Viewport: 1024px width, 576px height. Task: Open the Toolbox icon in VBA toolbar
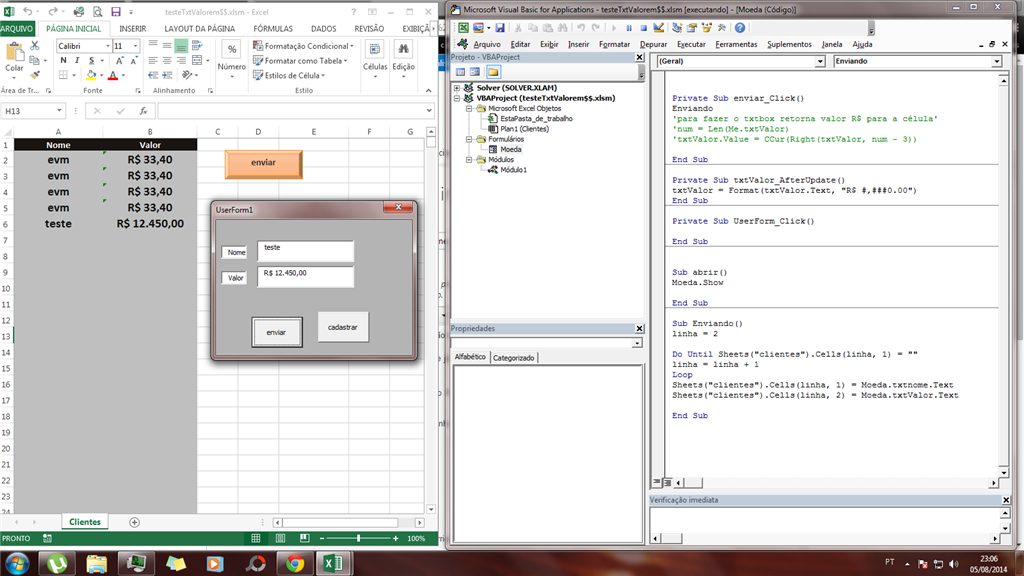coord(722,27)
